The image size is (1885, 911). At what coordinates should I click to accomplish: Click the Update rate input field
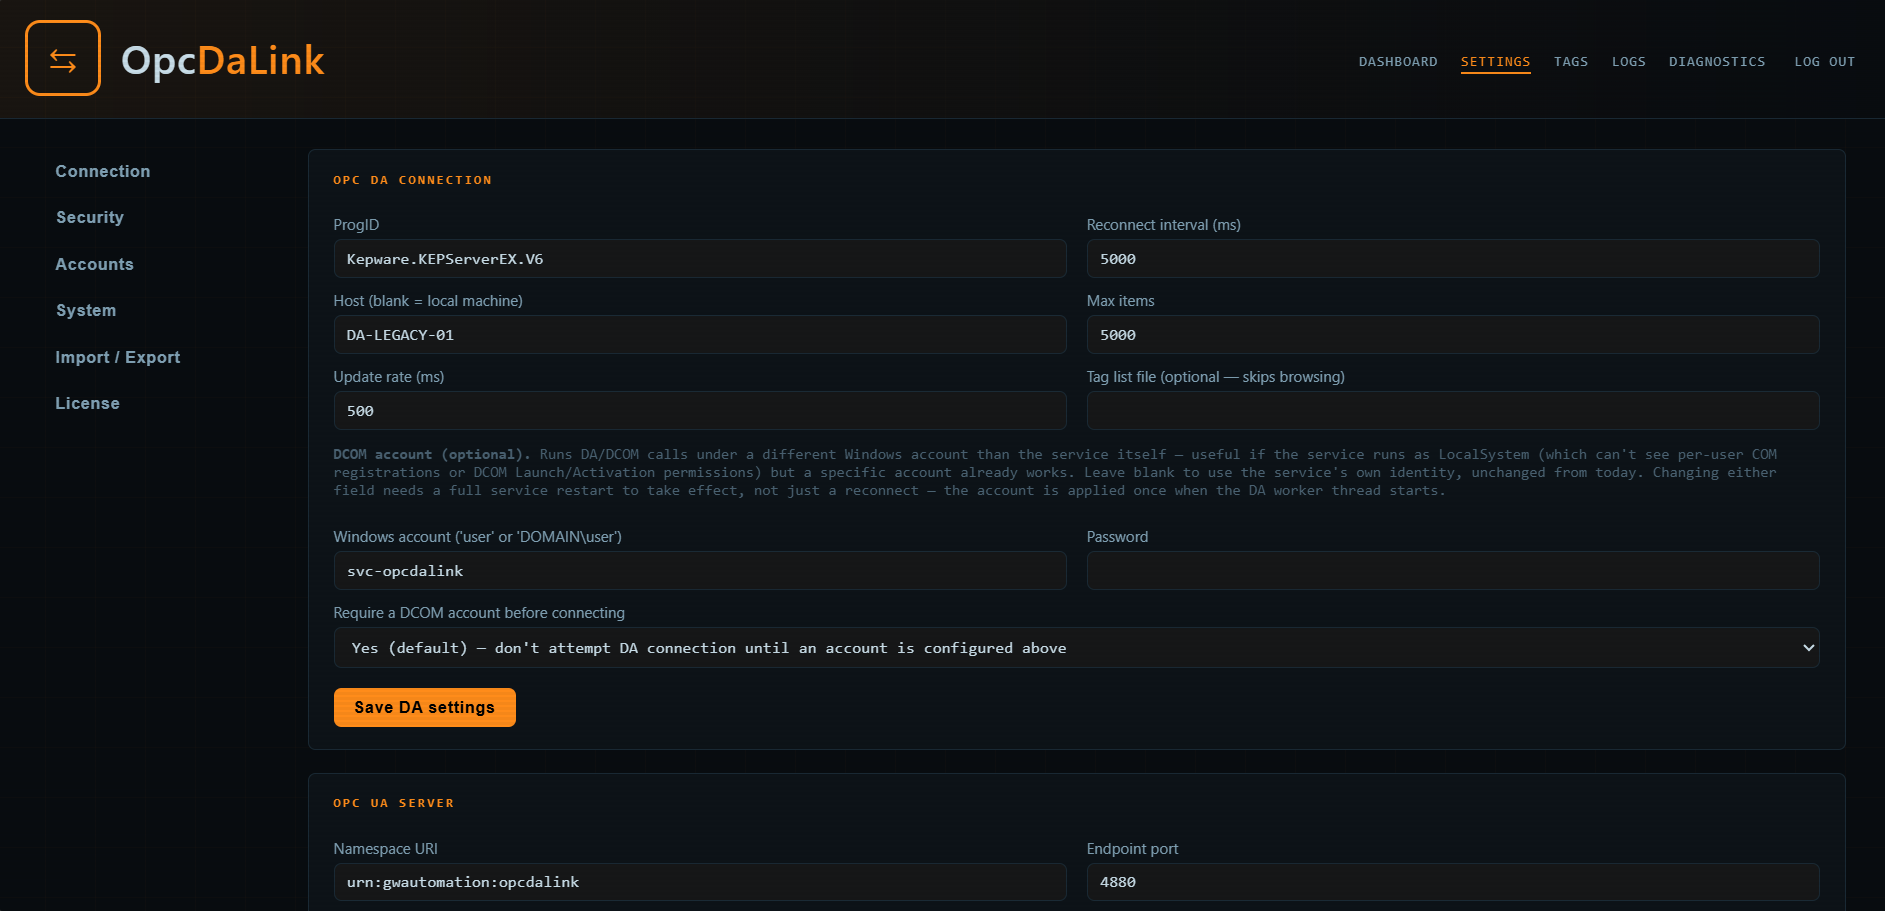(700, 411)
